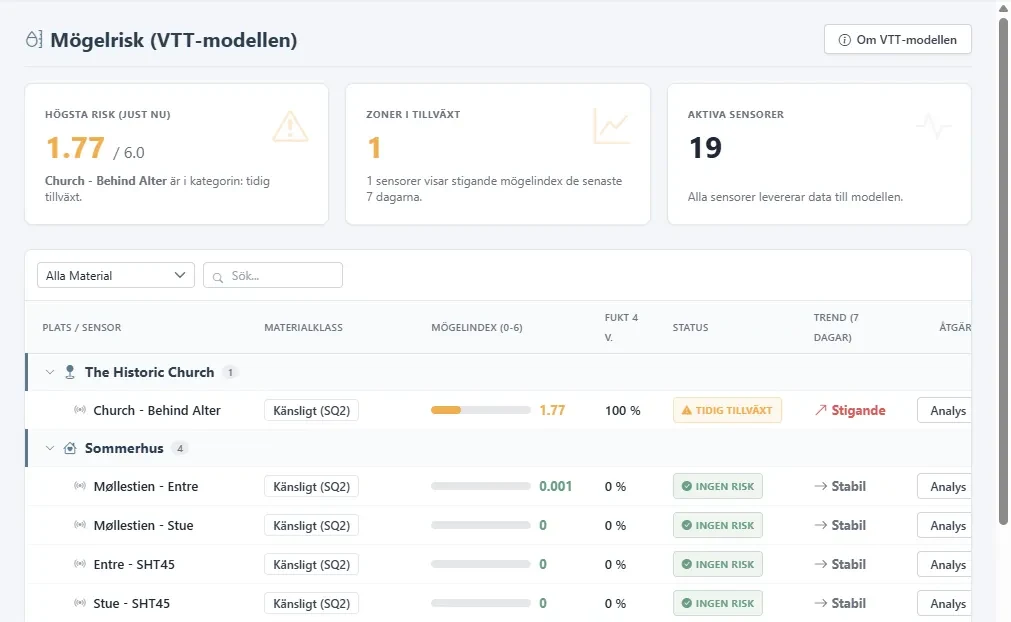
Task: Open Analys for Stue - SHT45
Action: 947,603
